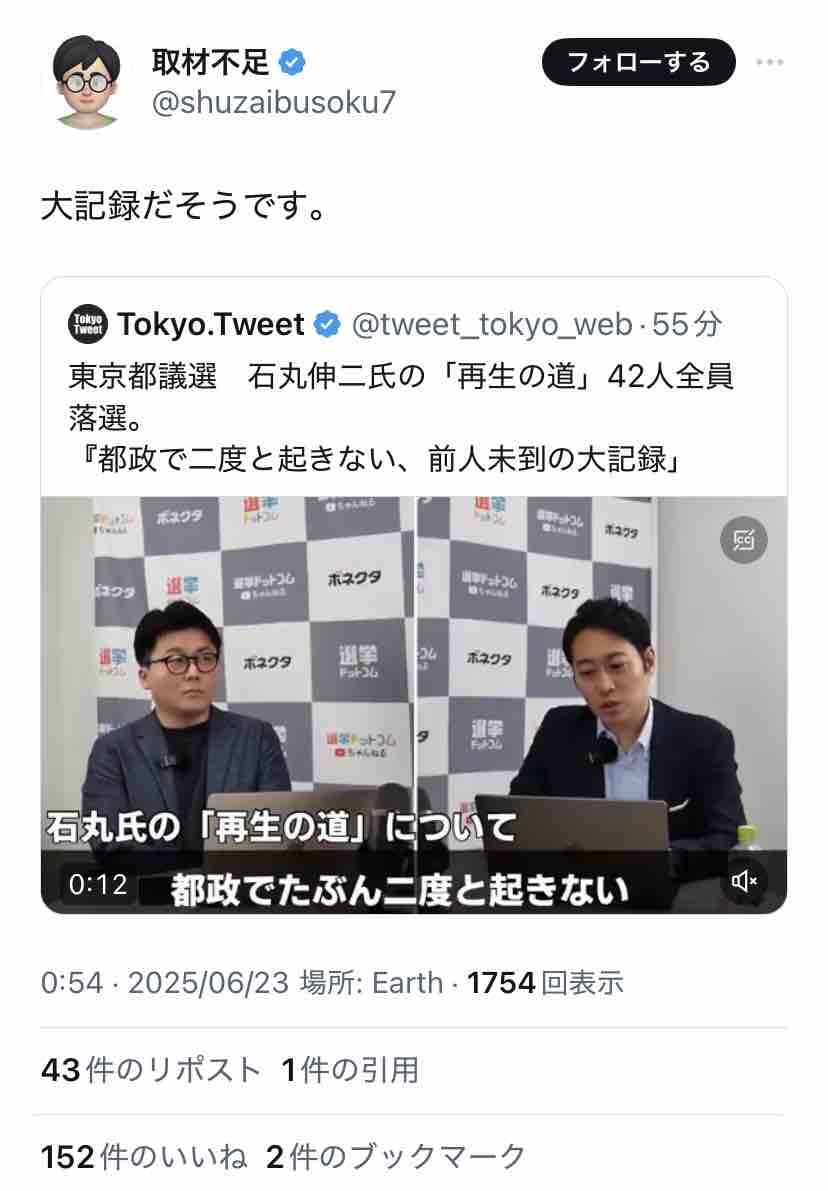Screen dimensions: 828x1191
Task: Open the three-dot more options menu
Action: [x=770, y=62]
